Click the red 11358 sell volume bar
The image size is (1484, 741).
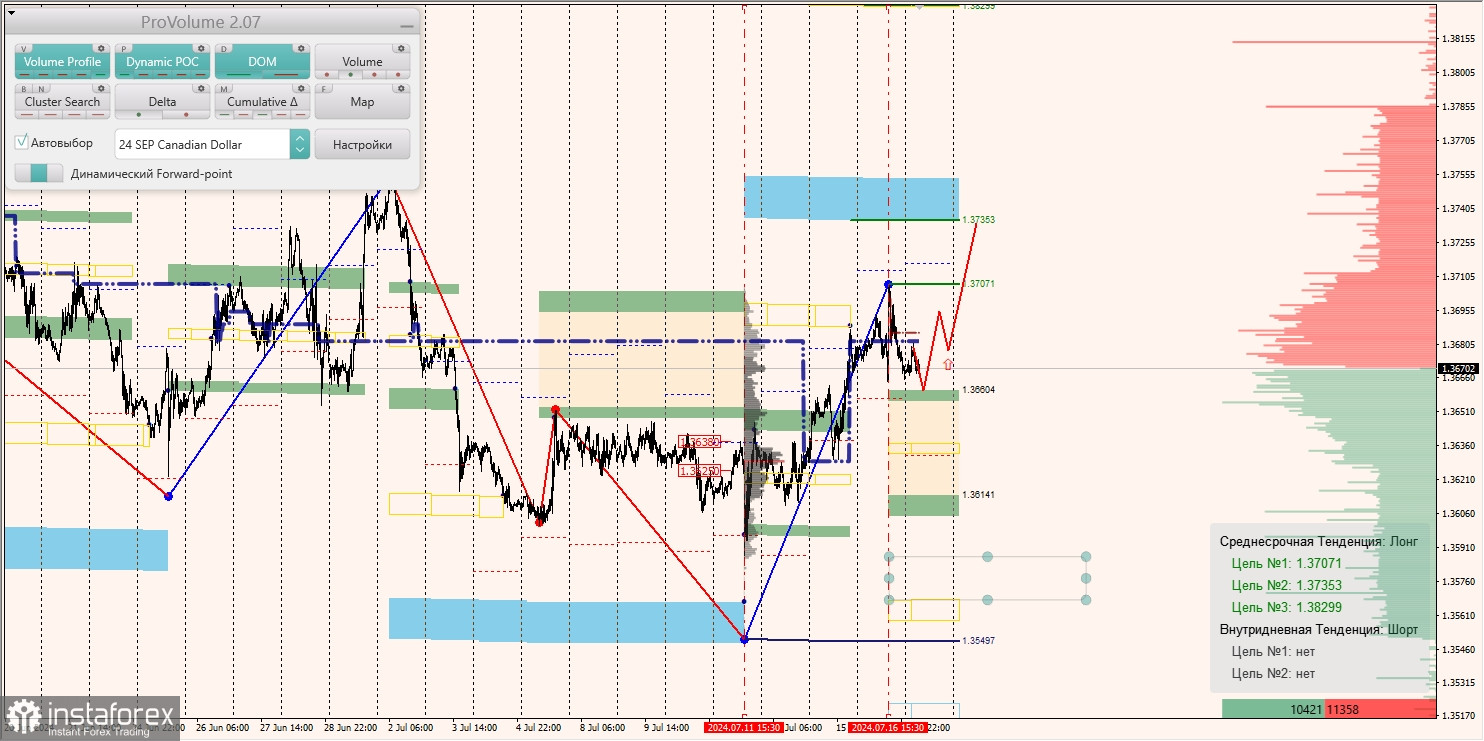pyautogui.click(x=1380, y=709)
